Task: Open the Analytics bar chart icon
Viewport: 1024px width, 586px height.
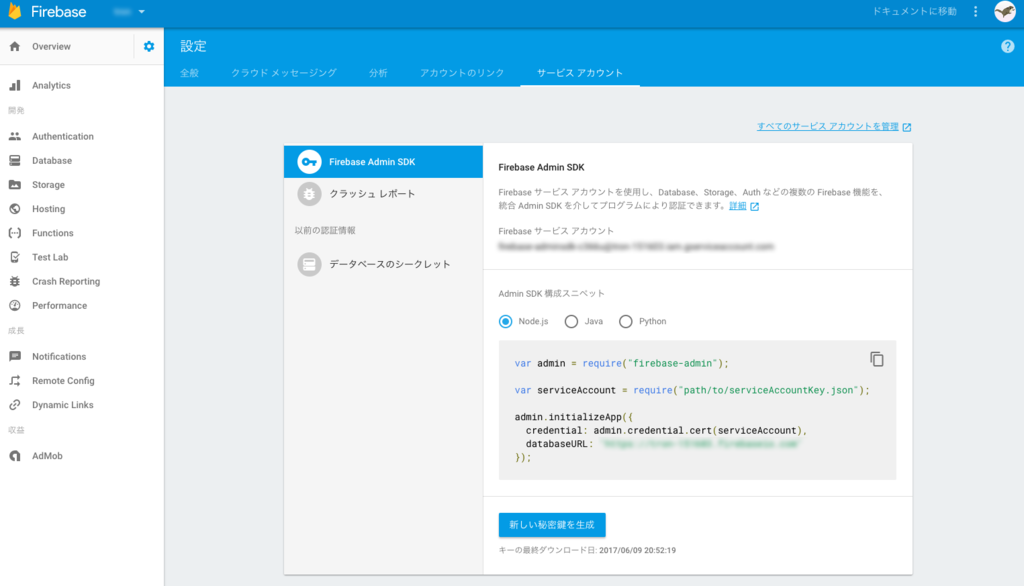Action: [14, 86]
